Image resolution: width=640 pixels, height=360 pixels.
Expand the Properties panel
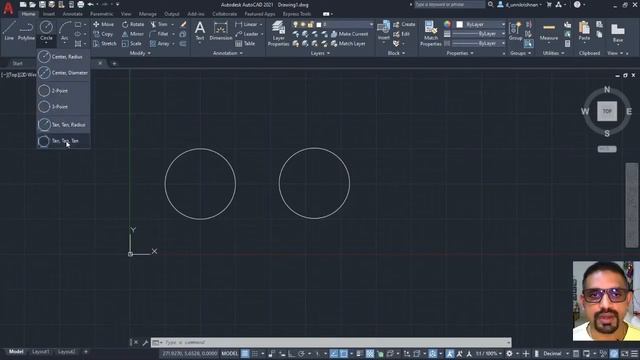pyautogui.click(x=460, y=53)
